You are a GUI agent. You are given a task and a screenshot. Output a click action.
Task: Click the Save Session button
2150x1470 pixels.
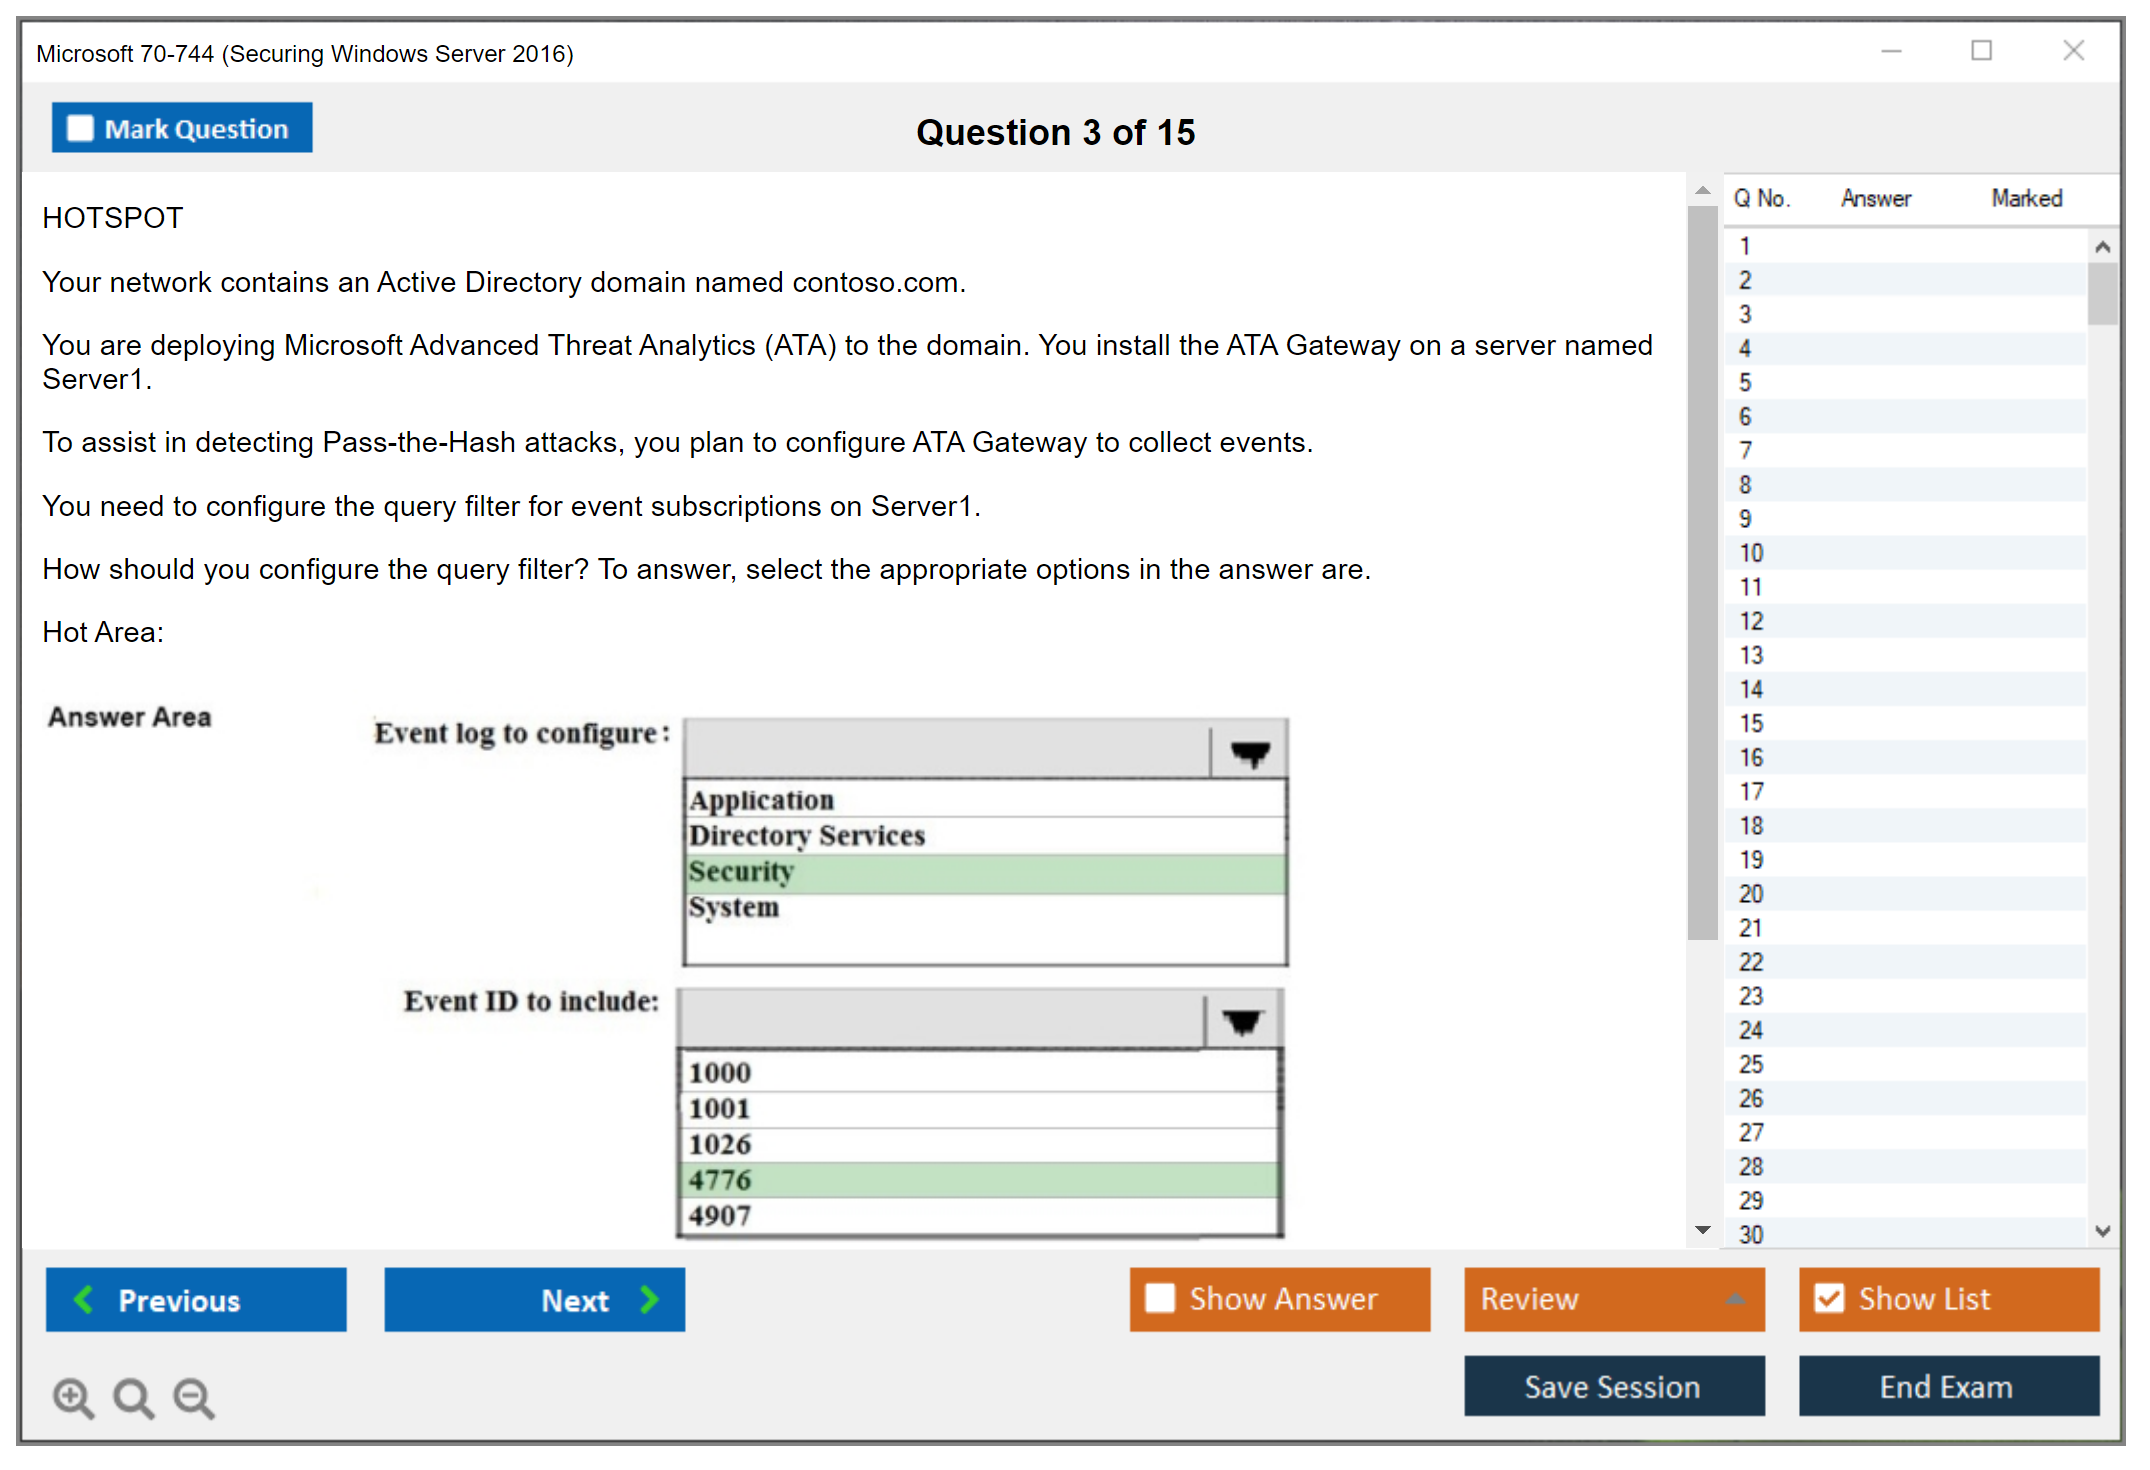coord(1613,1386)
